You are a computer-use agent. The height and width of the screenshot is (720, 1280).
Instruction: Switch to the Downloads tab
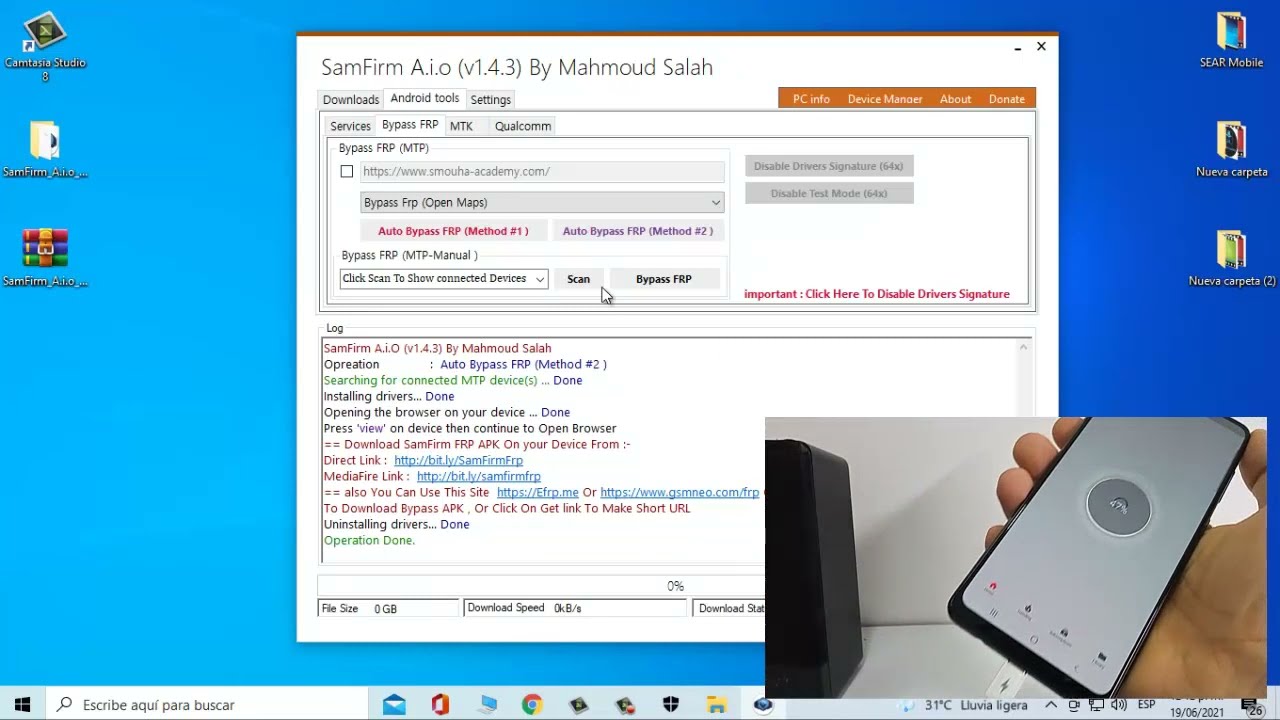pyautogui.click(x=351, y=100)
